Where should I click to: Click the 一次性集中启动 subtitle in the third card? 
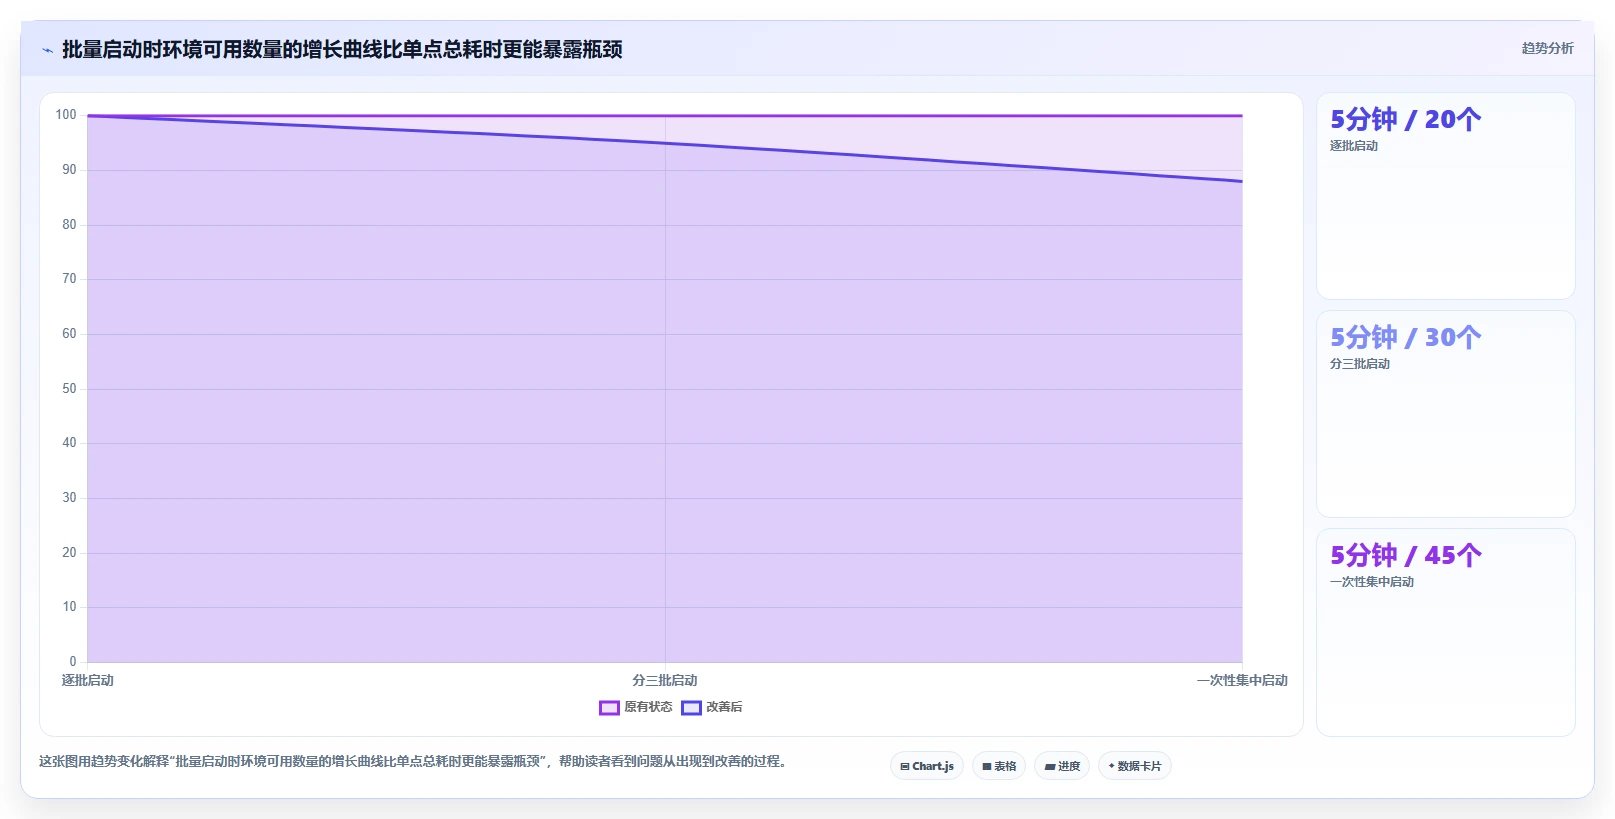(x=1372, y=582)
